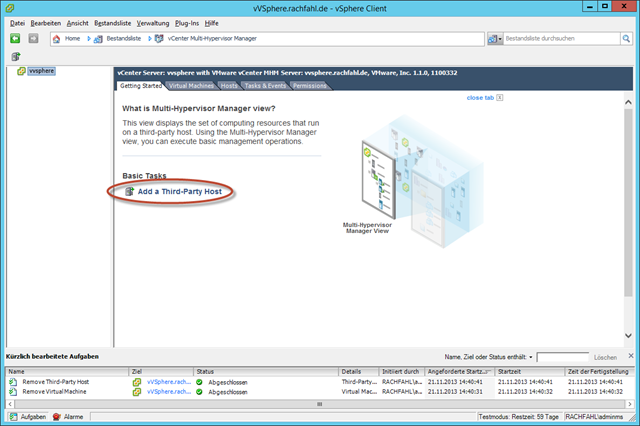640x426 pixels.
Task: Click the Remove Third-Party Host task icon
Action: 13,382
